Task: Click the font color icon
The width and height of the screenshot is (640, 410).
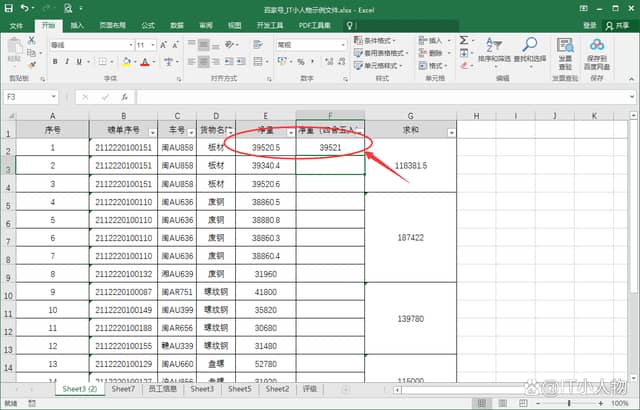Action: click(144, 62)
